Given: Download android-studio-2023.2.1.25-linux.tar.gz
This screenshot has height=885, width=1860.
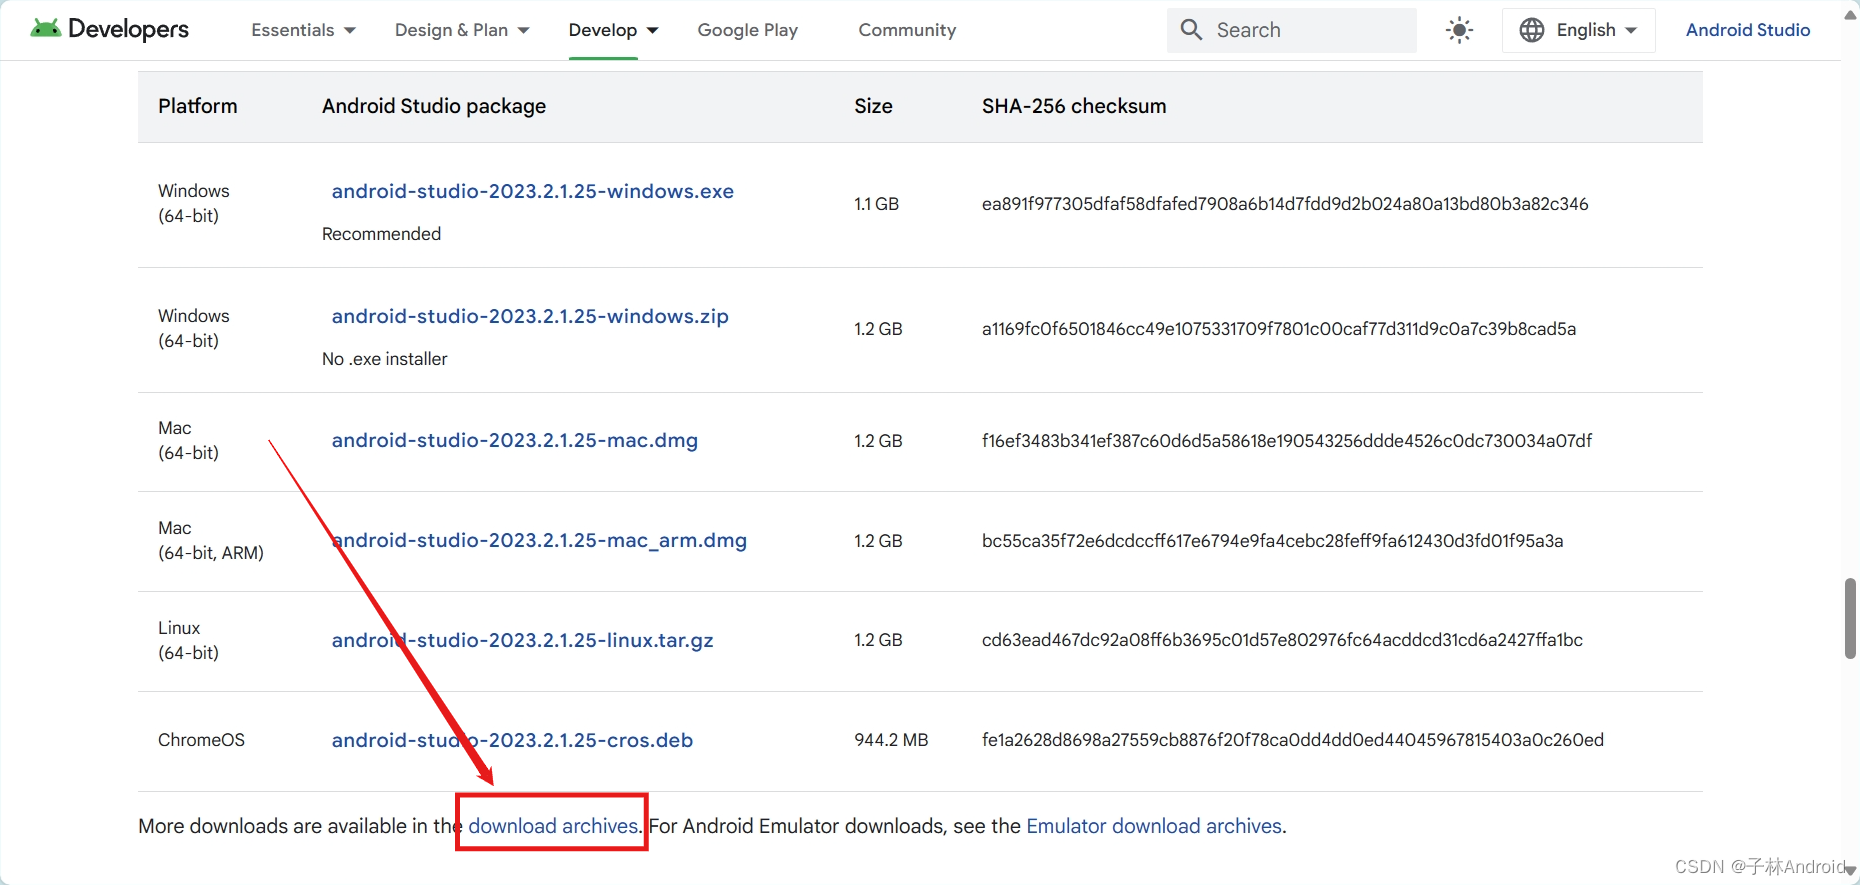Looking at the screenshot, I should pos(522,640).
